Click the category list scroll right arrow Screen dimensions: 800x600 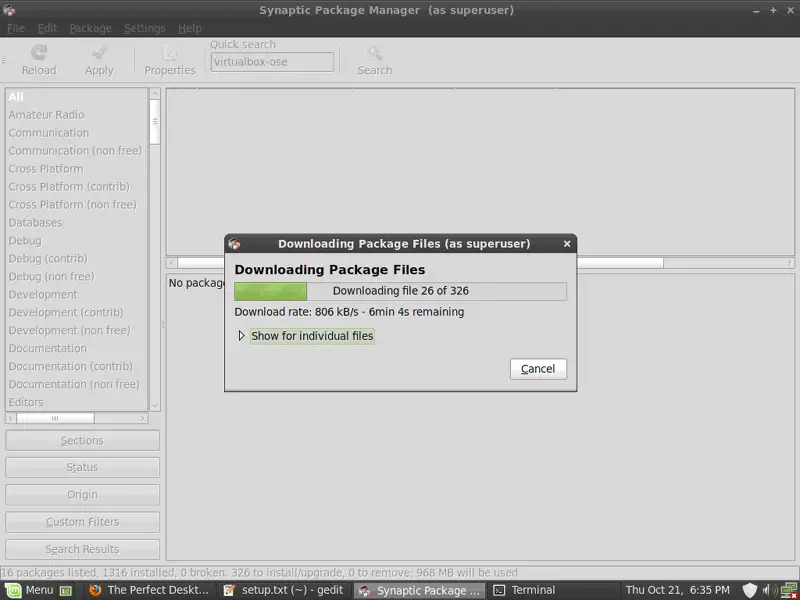click(x=143, y=418)
